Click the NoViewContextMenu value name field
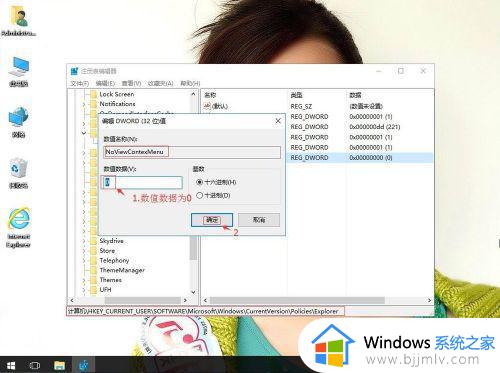Image resolution: width=500 pixels, height=373 pixels. coord(192,152)
